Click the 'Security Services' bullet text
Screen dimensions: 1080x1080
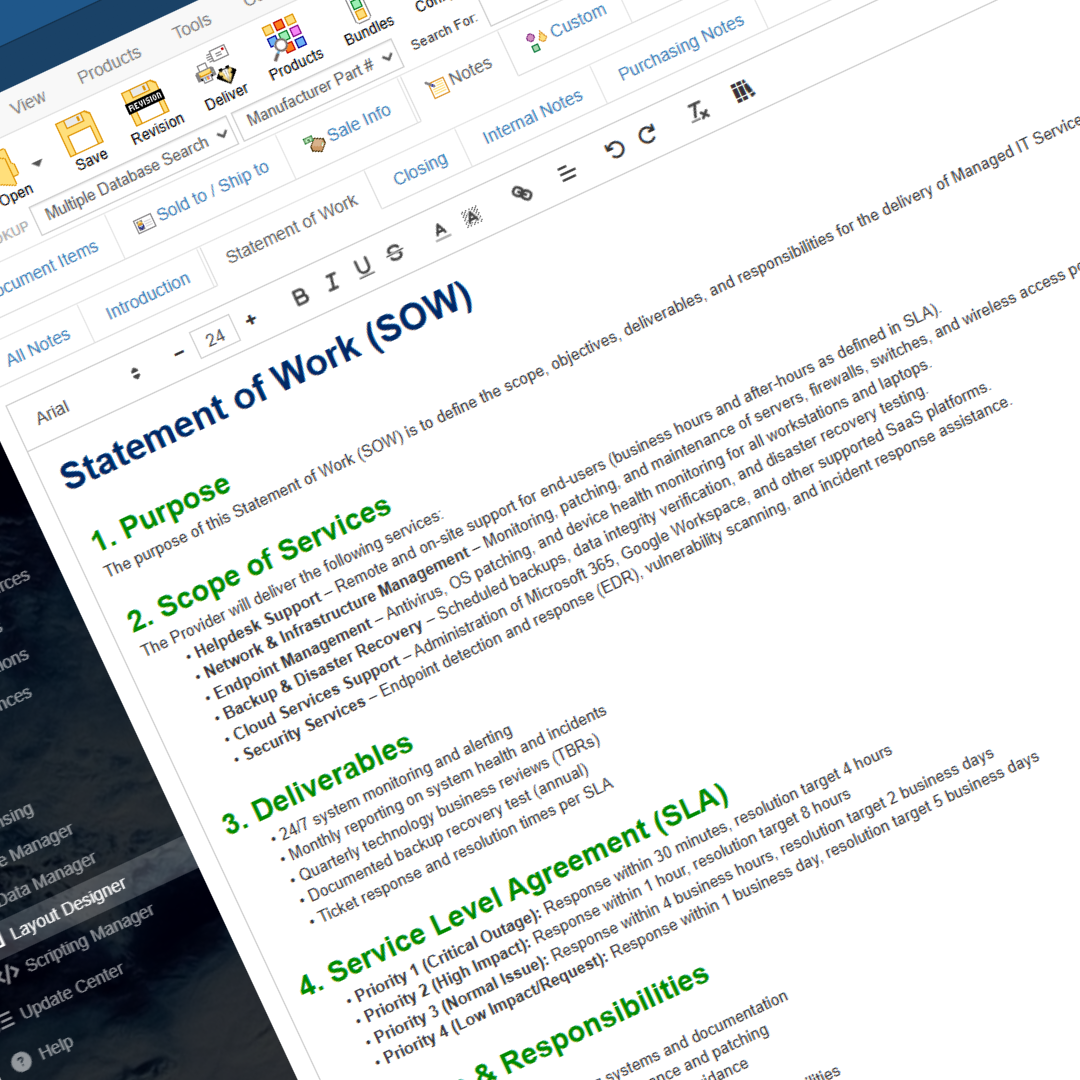pos(304,728)
